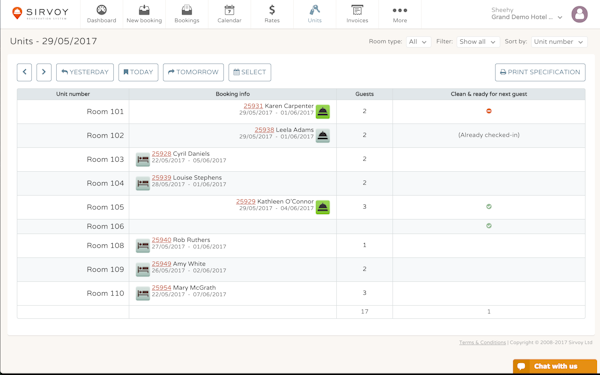Open booking 25928 for Cyril Daniels
The width and height of the screenshot is (600, 375).
coord(161,153)
